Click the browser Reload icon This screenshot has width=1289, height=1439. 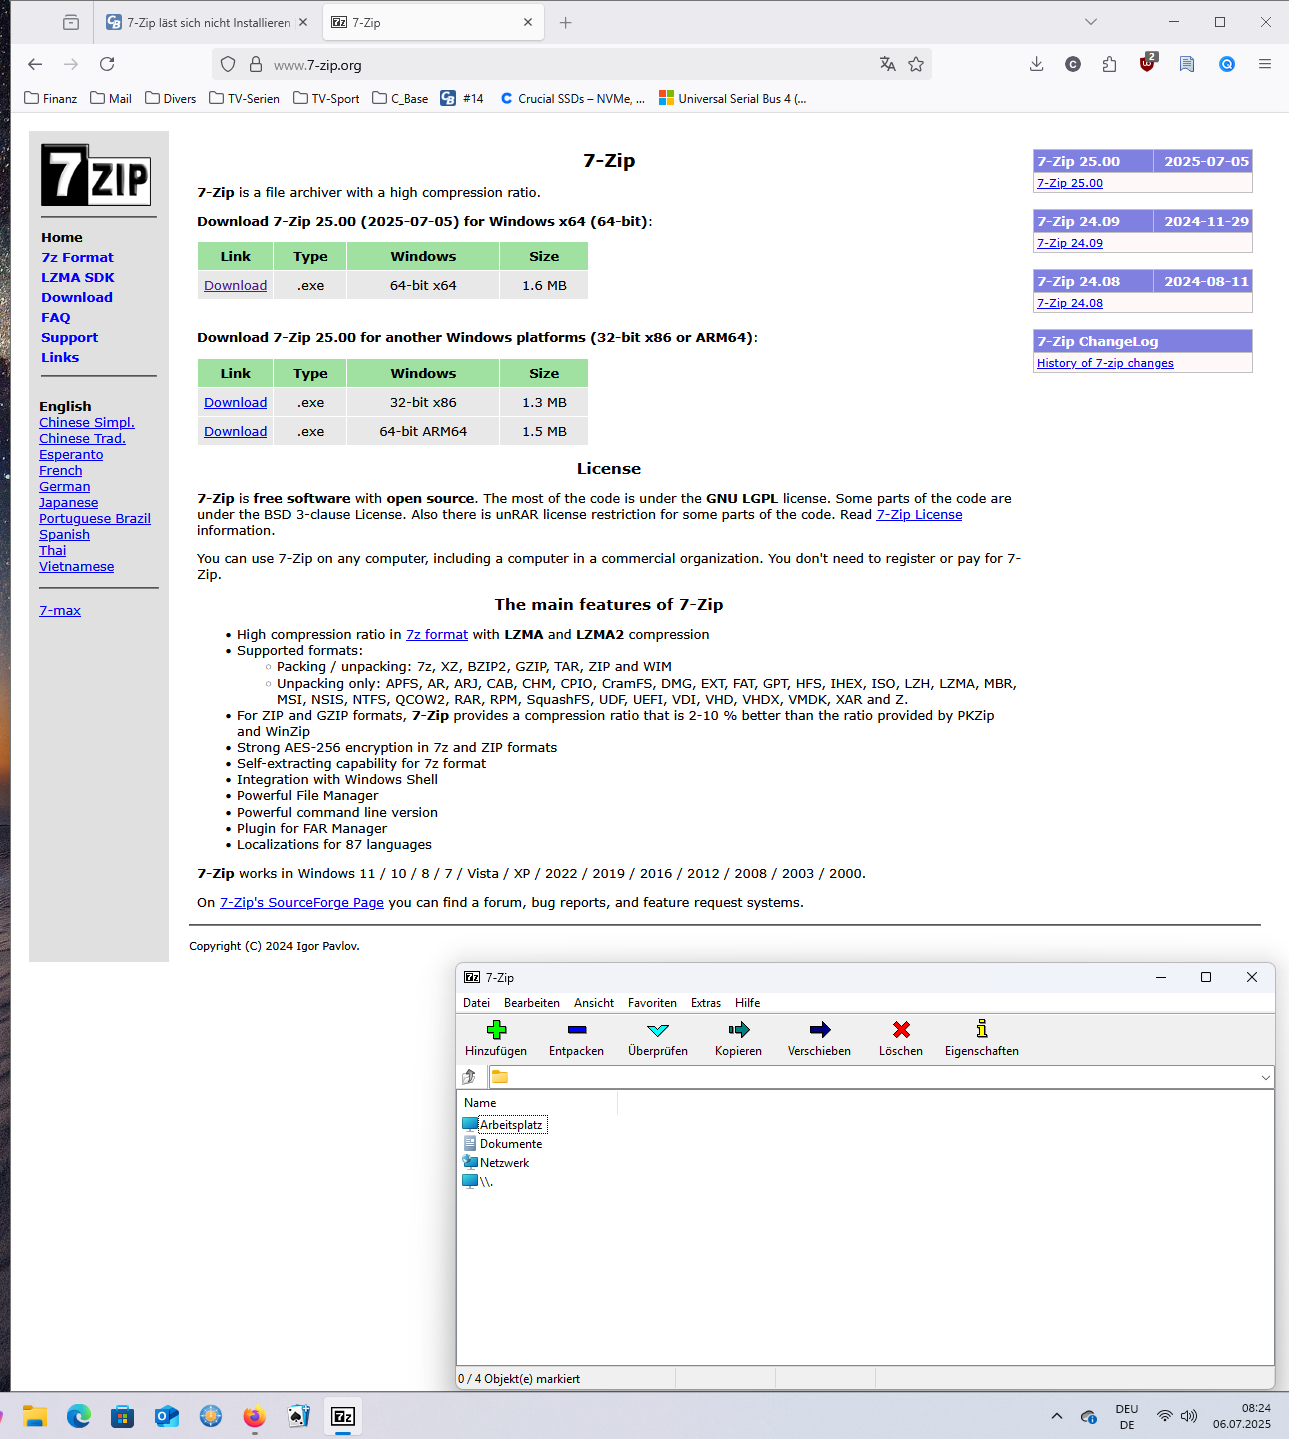point(107,64)
